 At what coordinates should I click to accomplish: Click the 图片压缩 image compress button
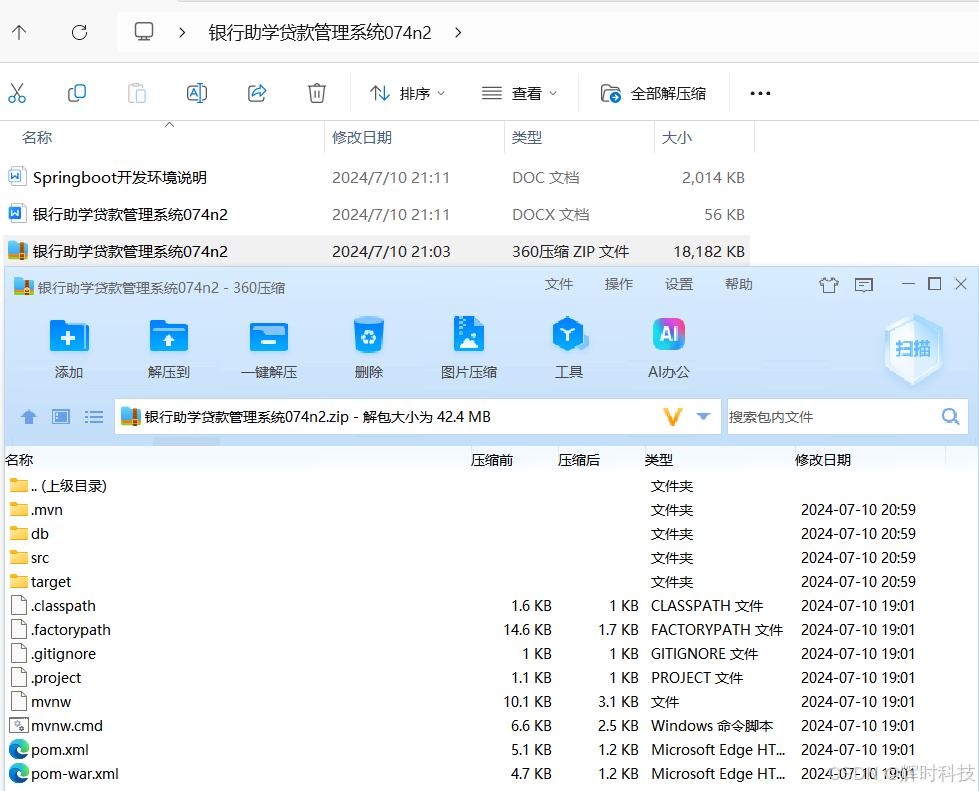(x=469, y=348)
